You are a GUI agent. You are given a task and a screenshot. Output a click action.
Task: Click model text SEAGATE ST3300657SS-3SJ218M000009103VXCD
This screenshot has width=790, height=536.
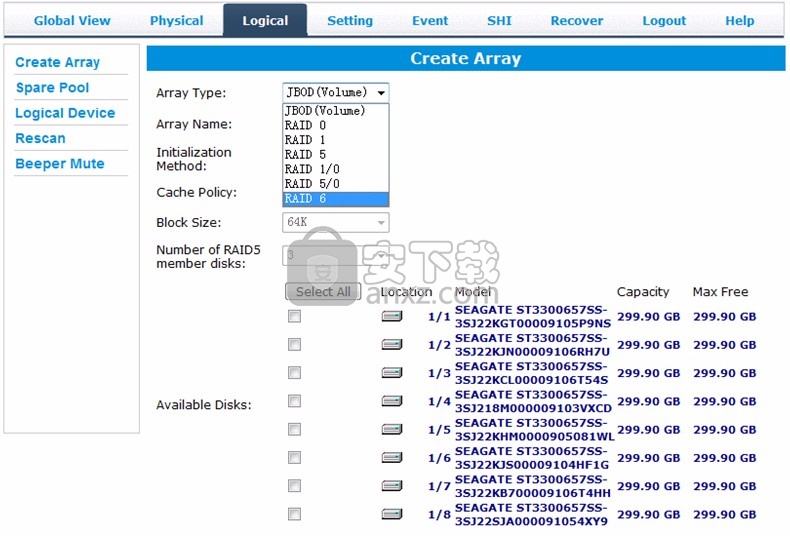tap(533, 401)
